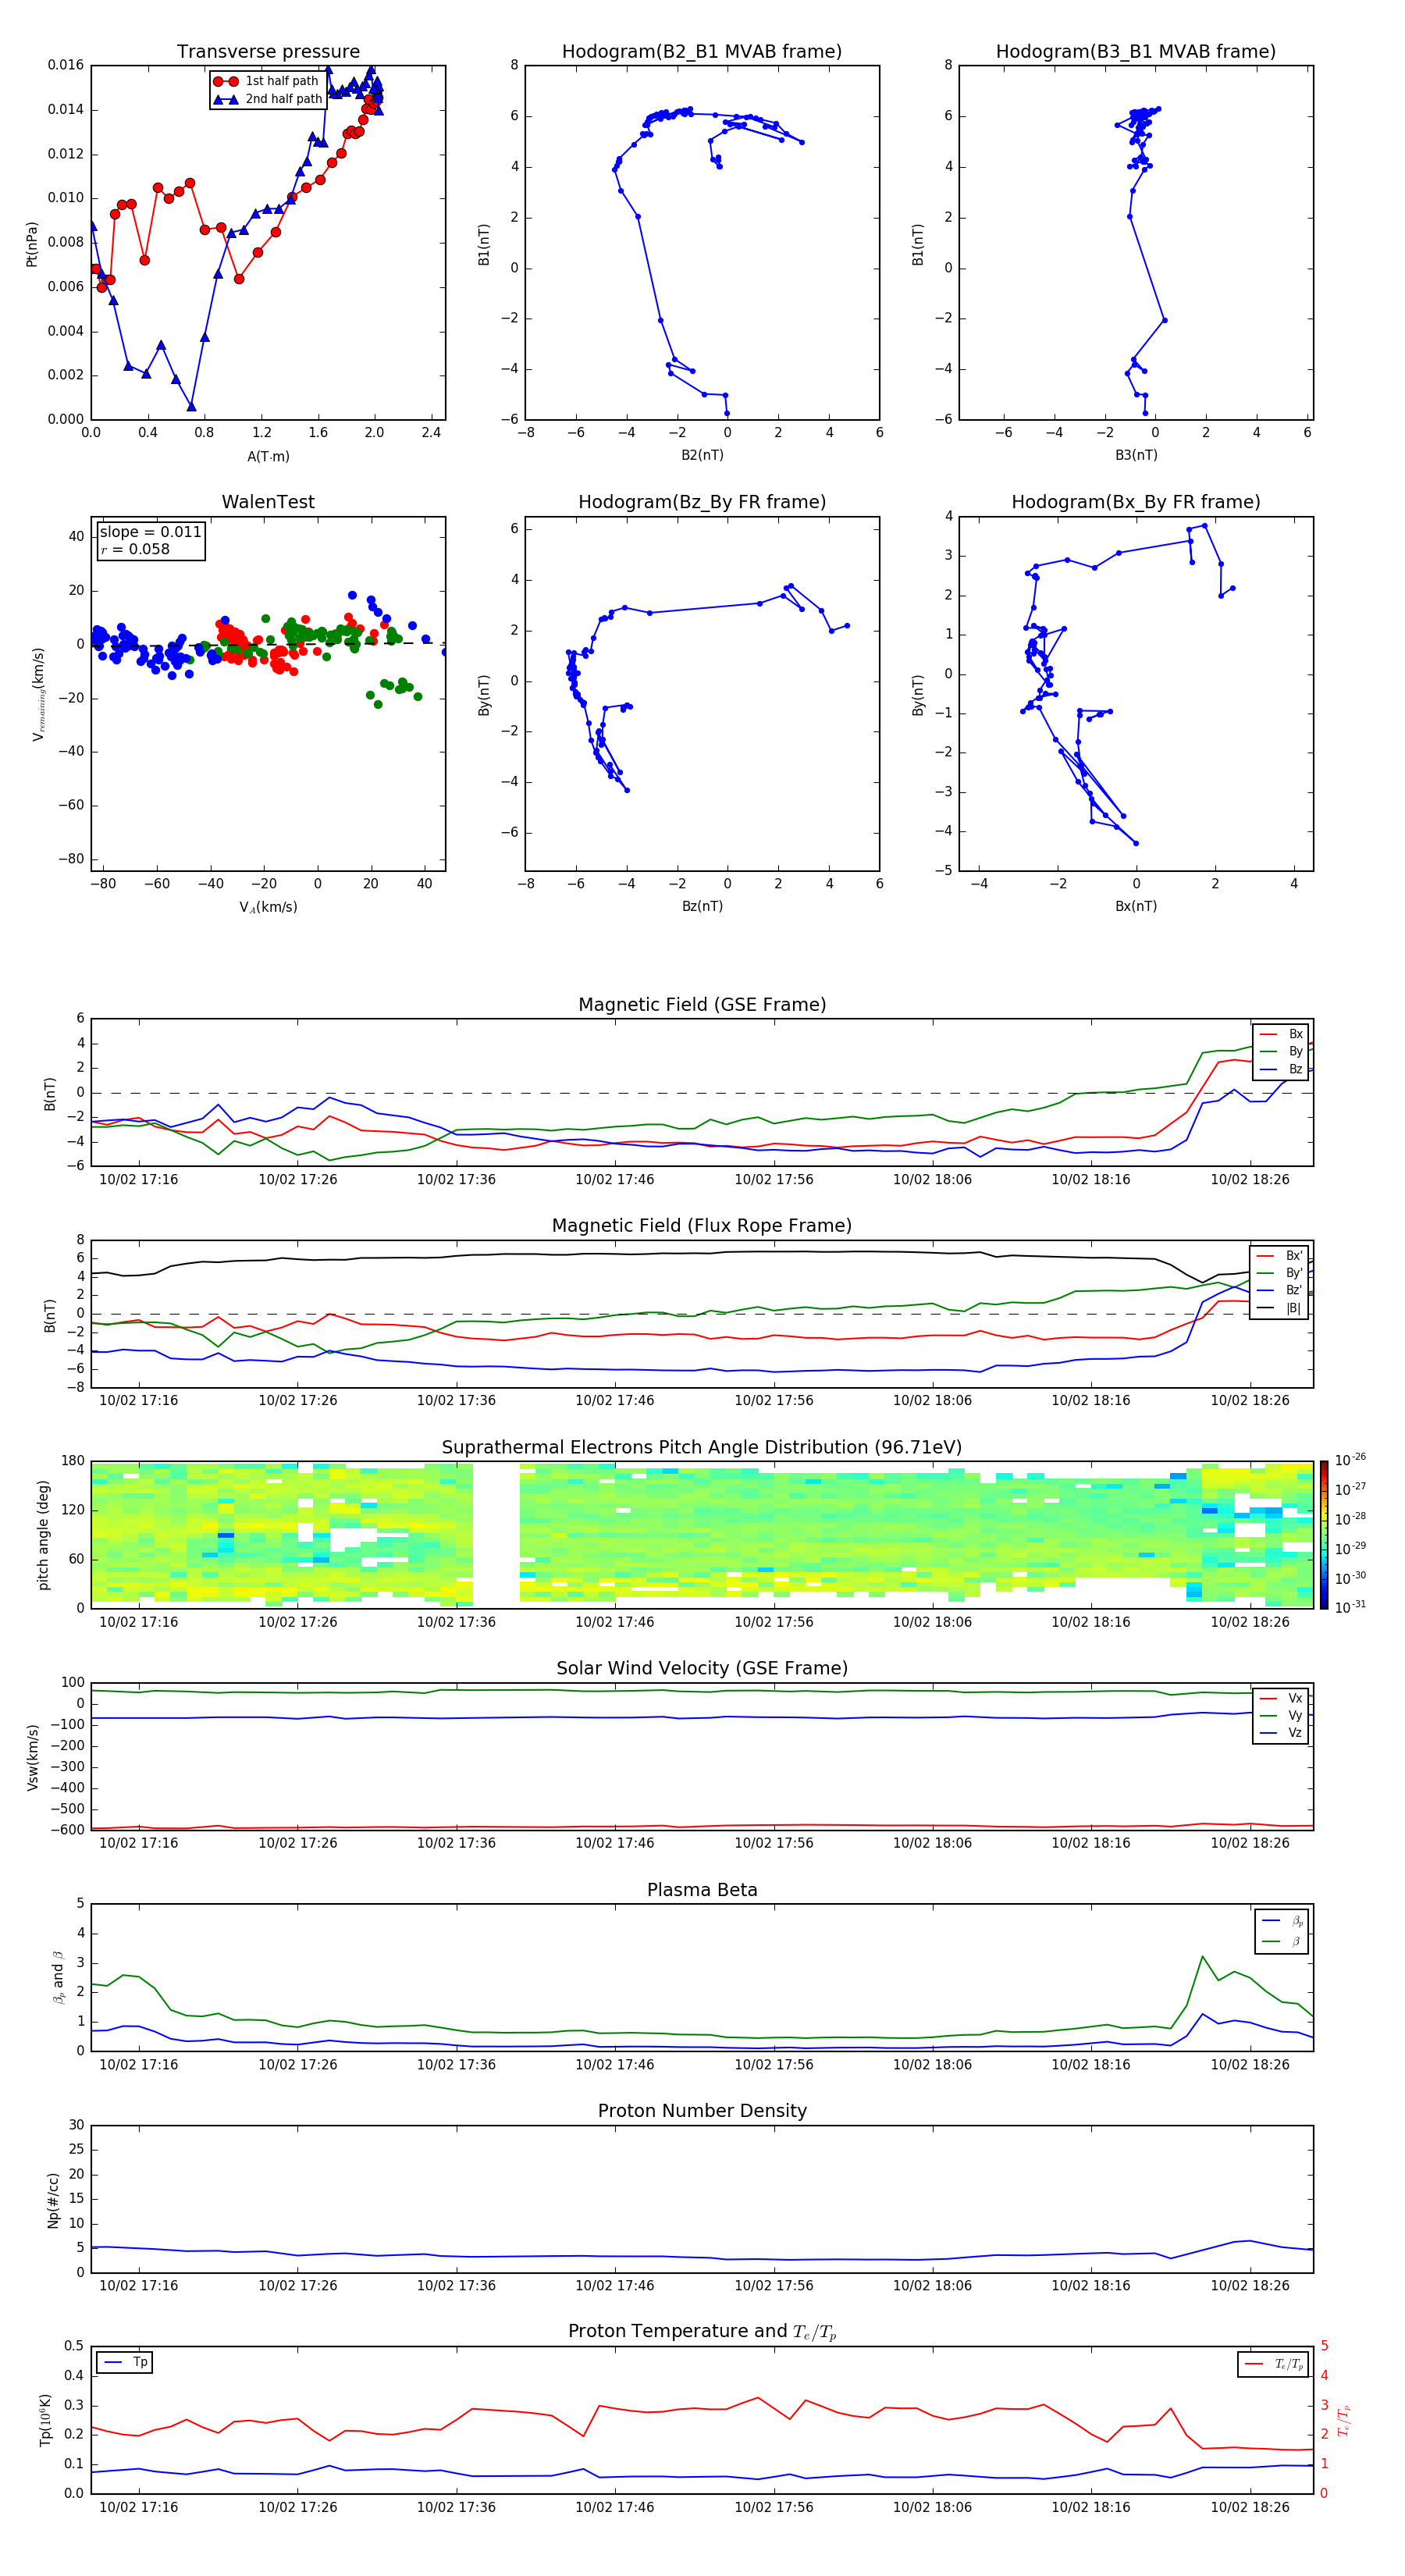This screenshot has height=2576, width=1405.
Task: Select "Bx'" in the Flux Rope Frame legend
Action: click(x=1279, y=1256)
